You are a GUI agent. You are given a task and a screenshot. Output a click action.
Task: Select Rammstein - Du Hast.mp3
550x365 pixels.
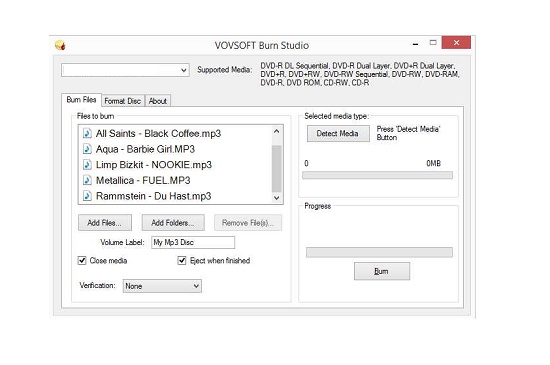point(154,196)
